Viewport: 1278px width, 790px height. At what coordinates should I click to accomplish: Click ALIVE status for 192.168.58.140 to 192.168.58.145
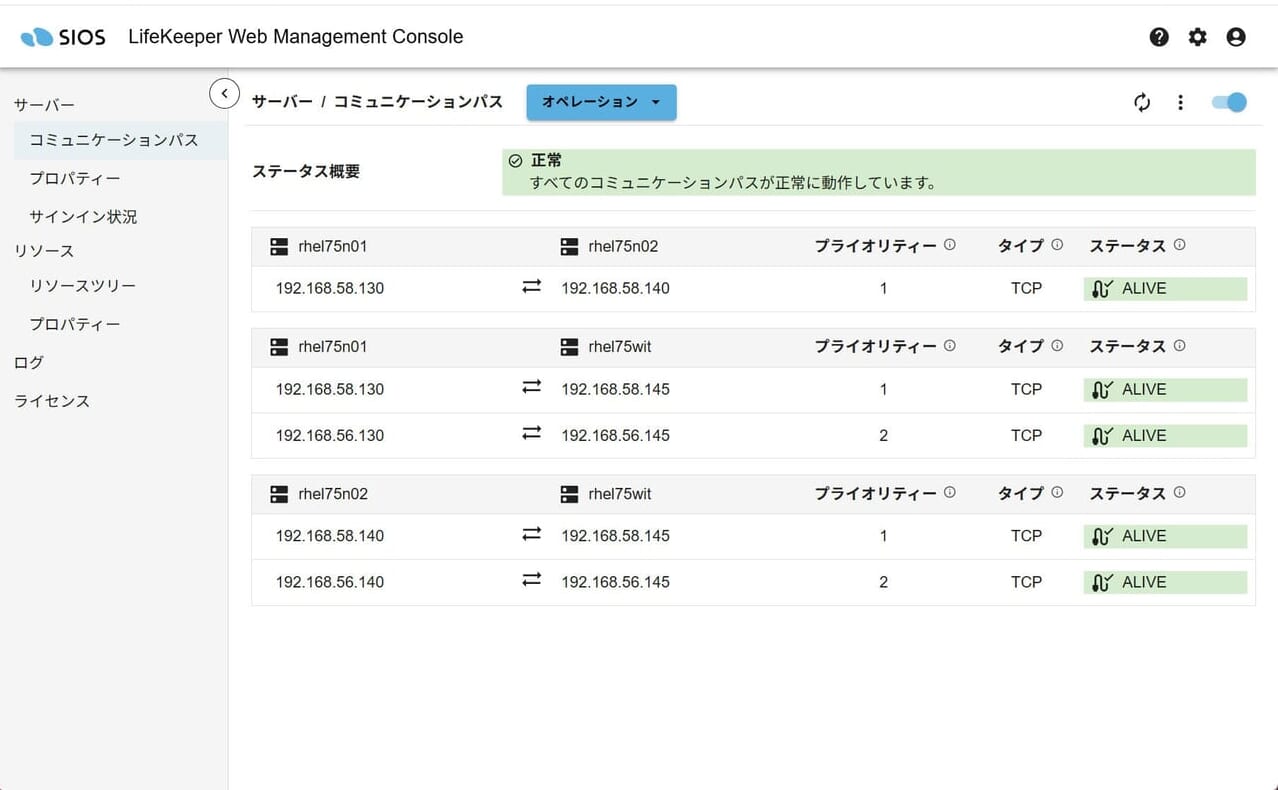(x=1165, y=537)
